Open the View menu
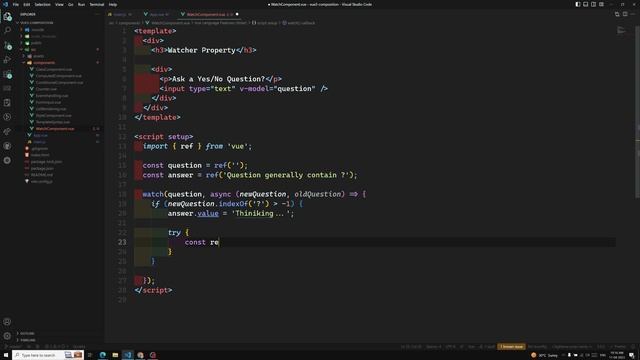Image resolution: width=640 pixels, height=360 pixels. (x=59, y=4)
